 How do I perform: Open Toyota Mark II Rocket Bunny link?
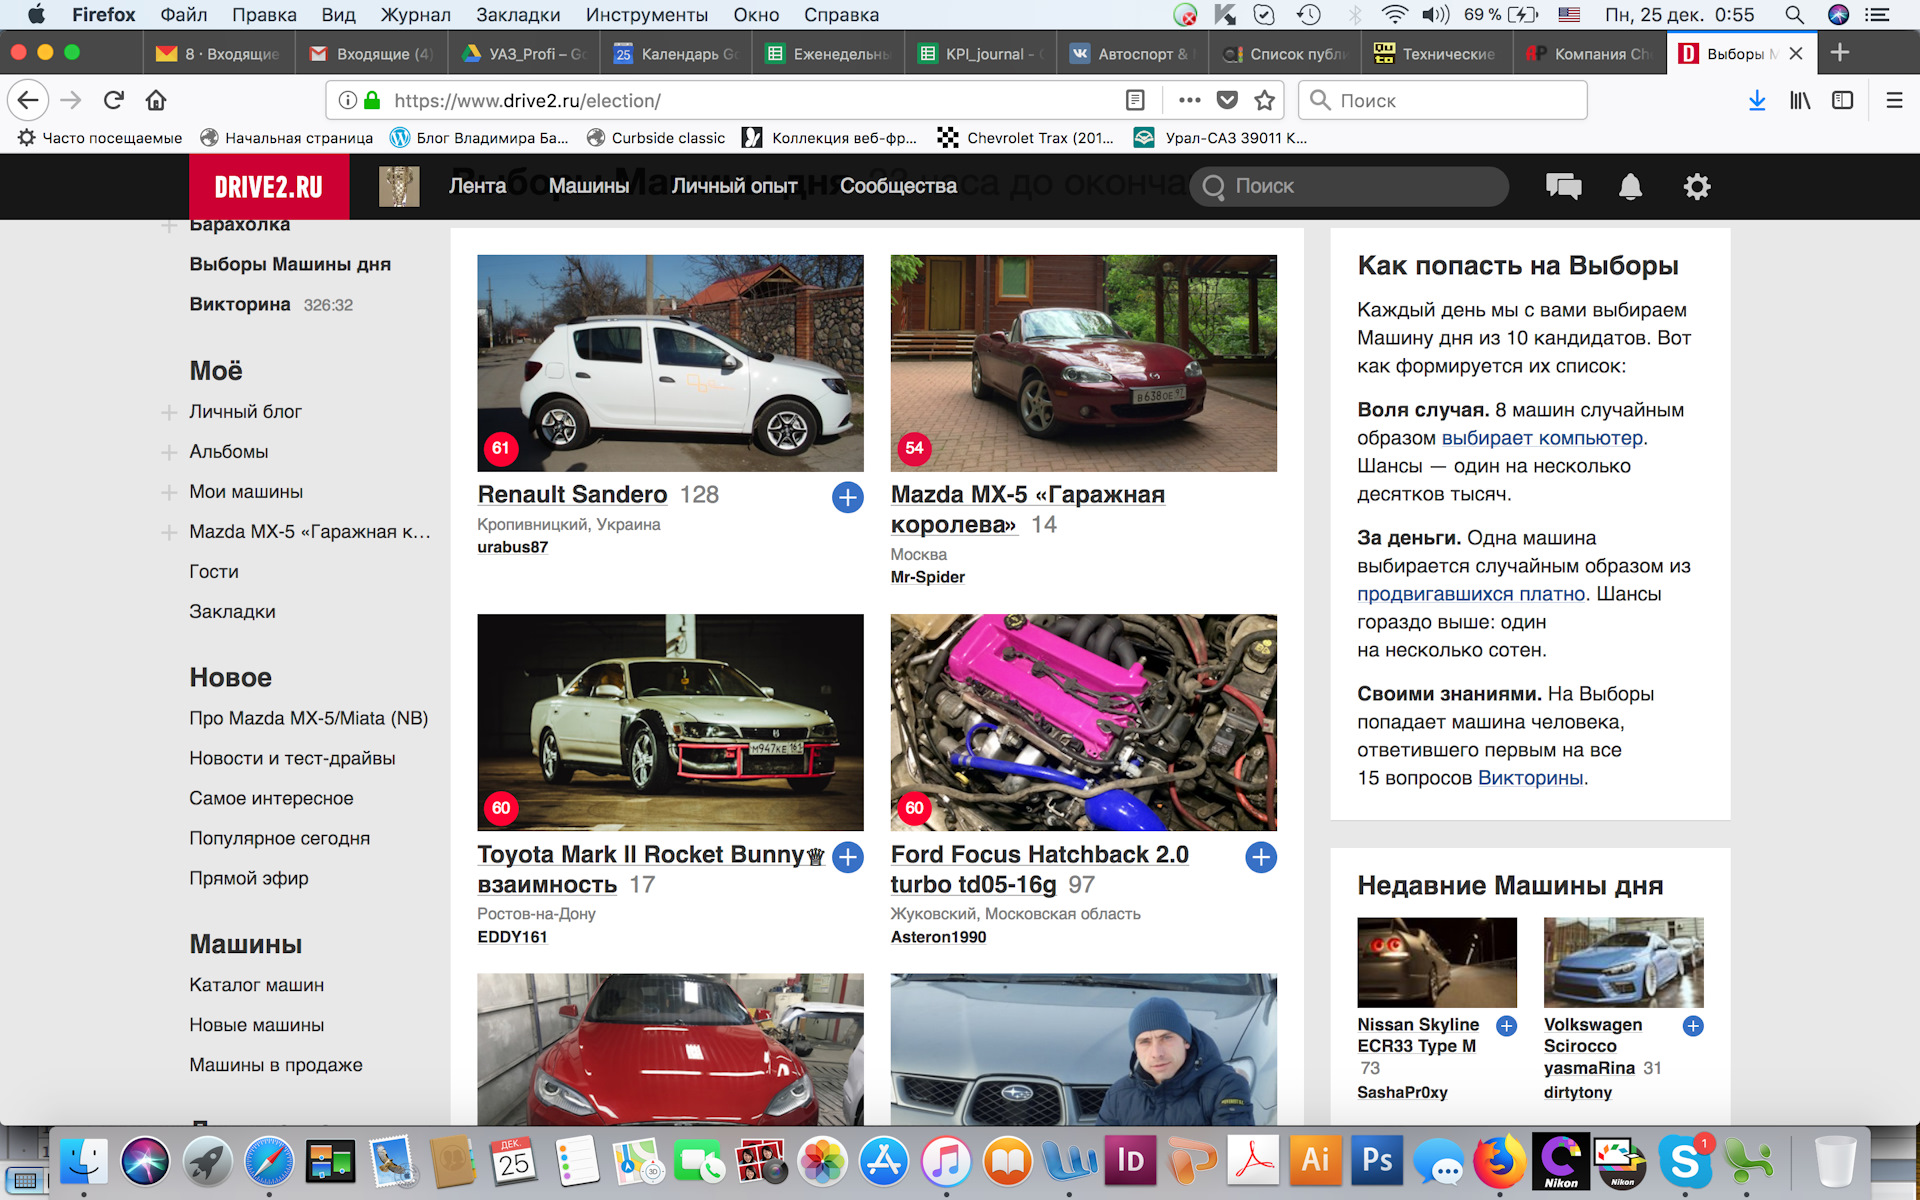pyautogui.click(x=640, y=855)
